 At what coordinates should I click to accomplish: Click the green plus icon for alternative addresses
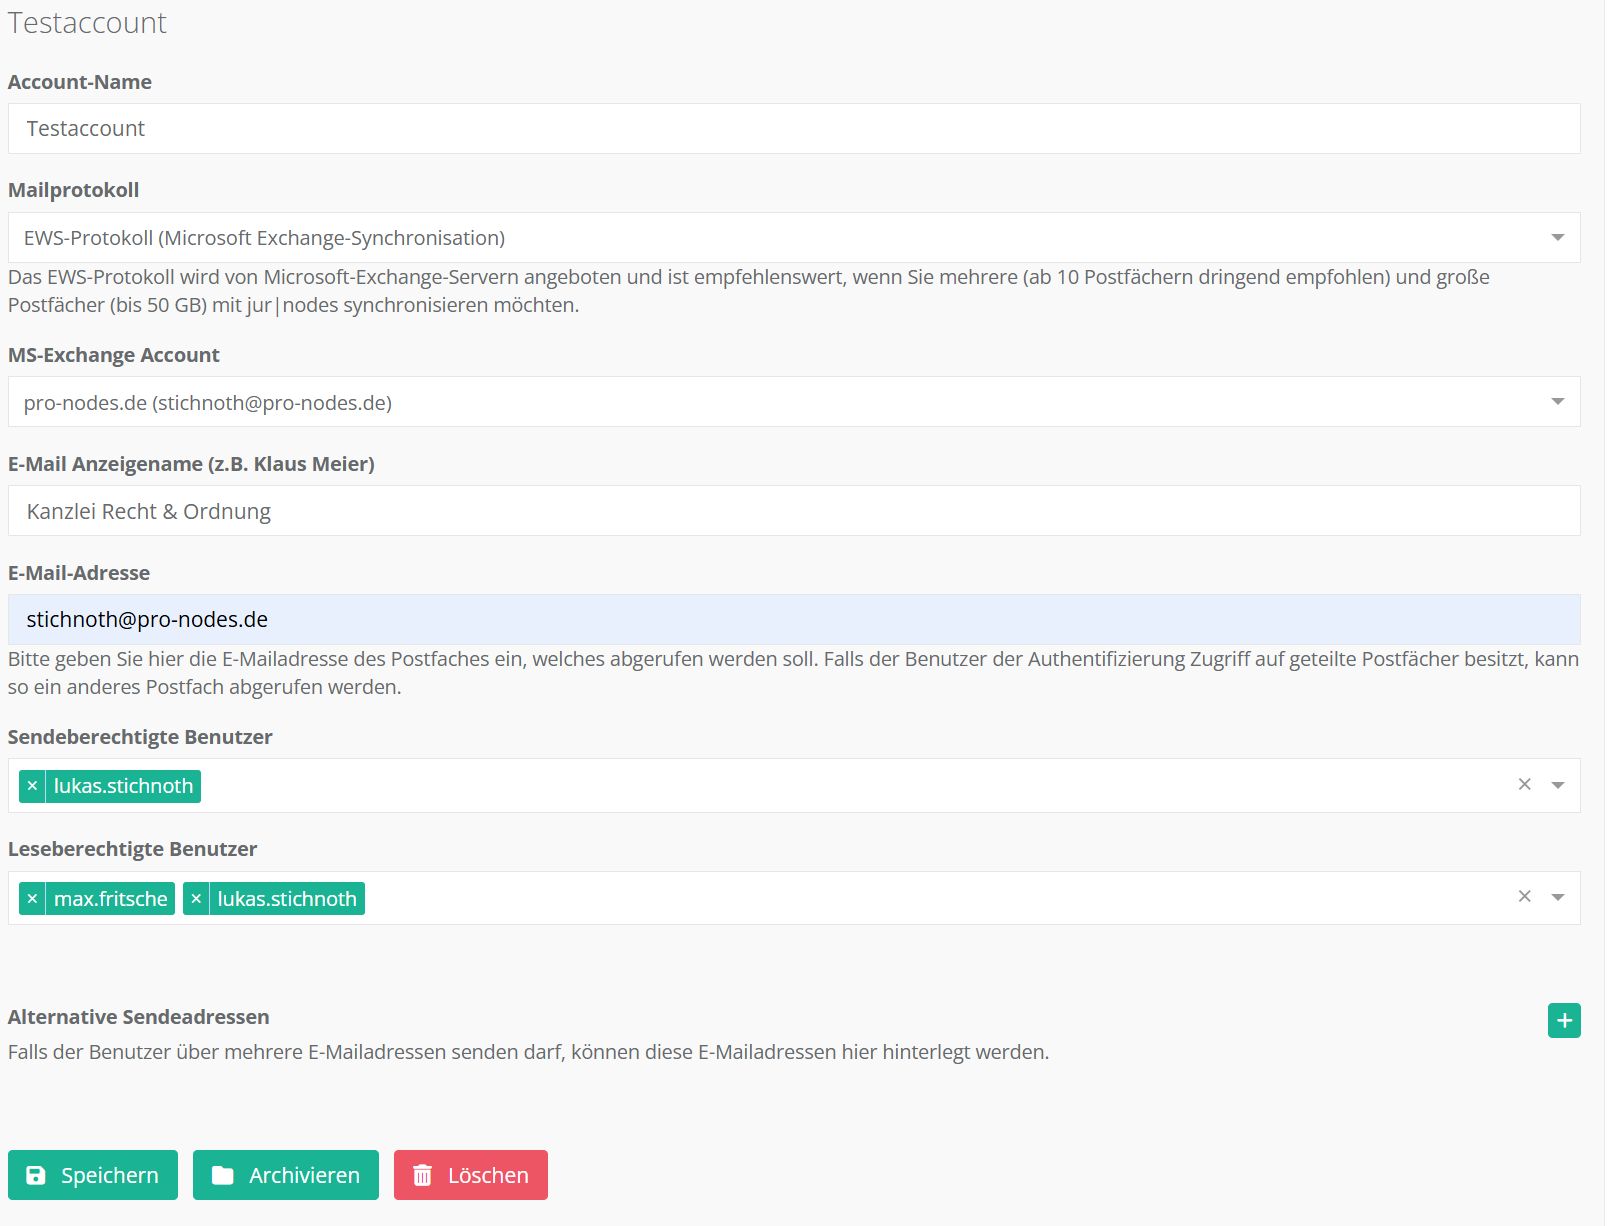[x=1563, y=1020]
